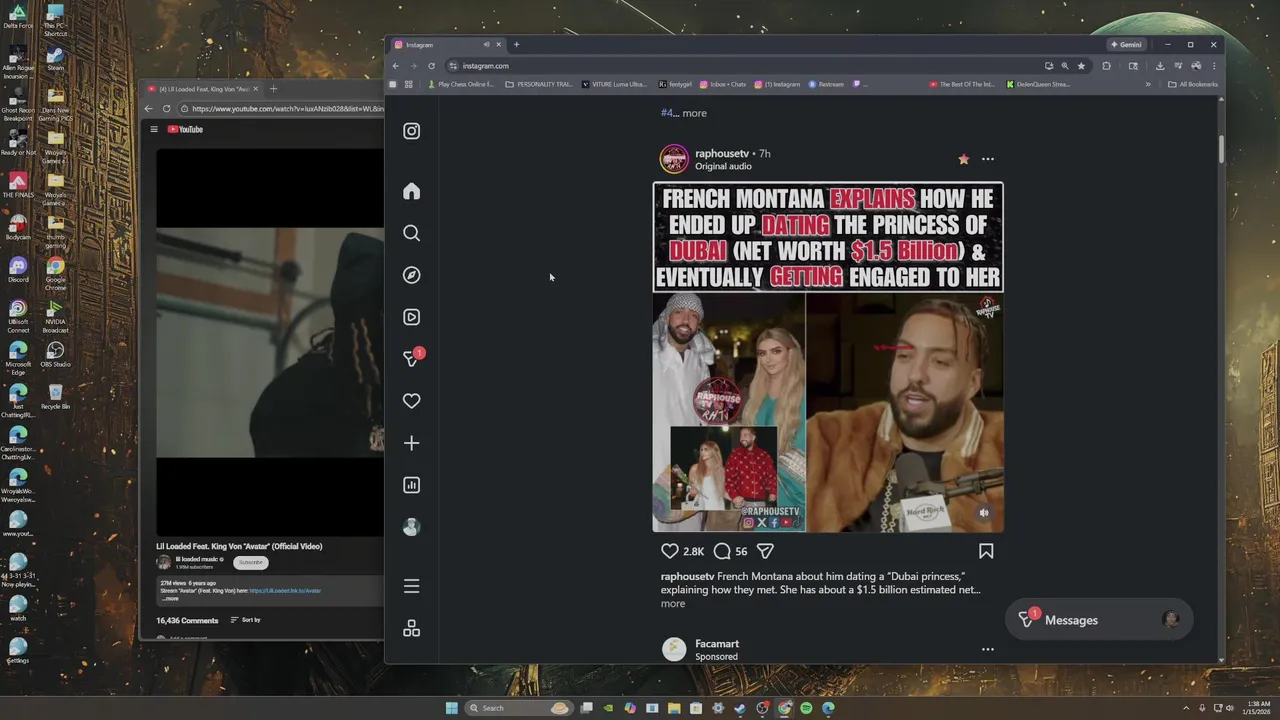Open more options for raphousetv post

988,159
